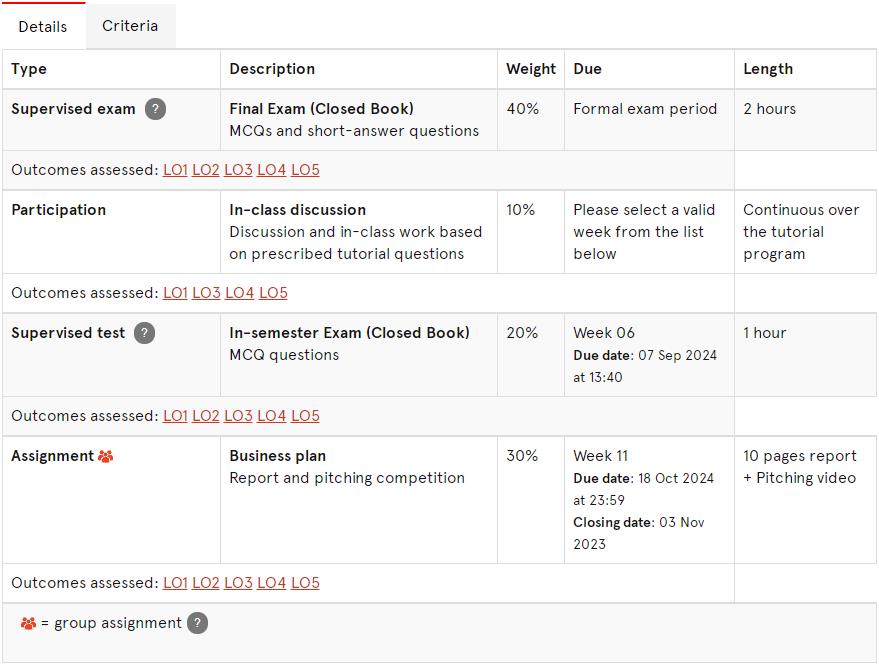879x665 pixels.
Task: Open LO1 link under Final Exam outcomes
Action: pos(175,170)
